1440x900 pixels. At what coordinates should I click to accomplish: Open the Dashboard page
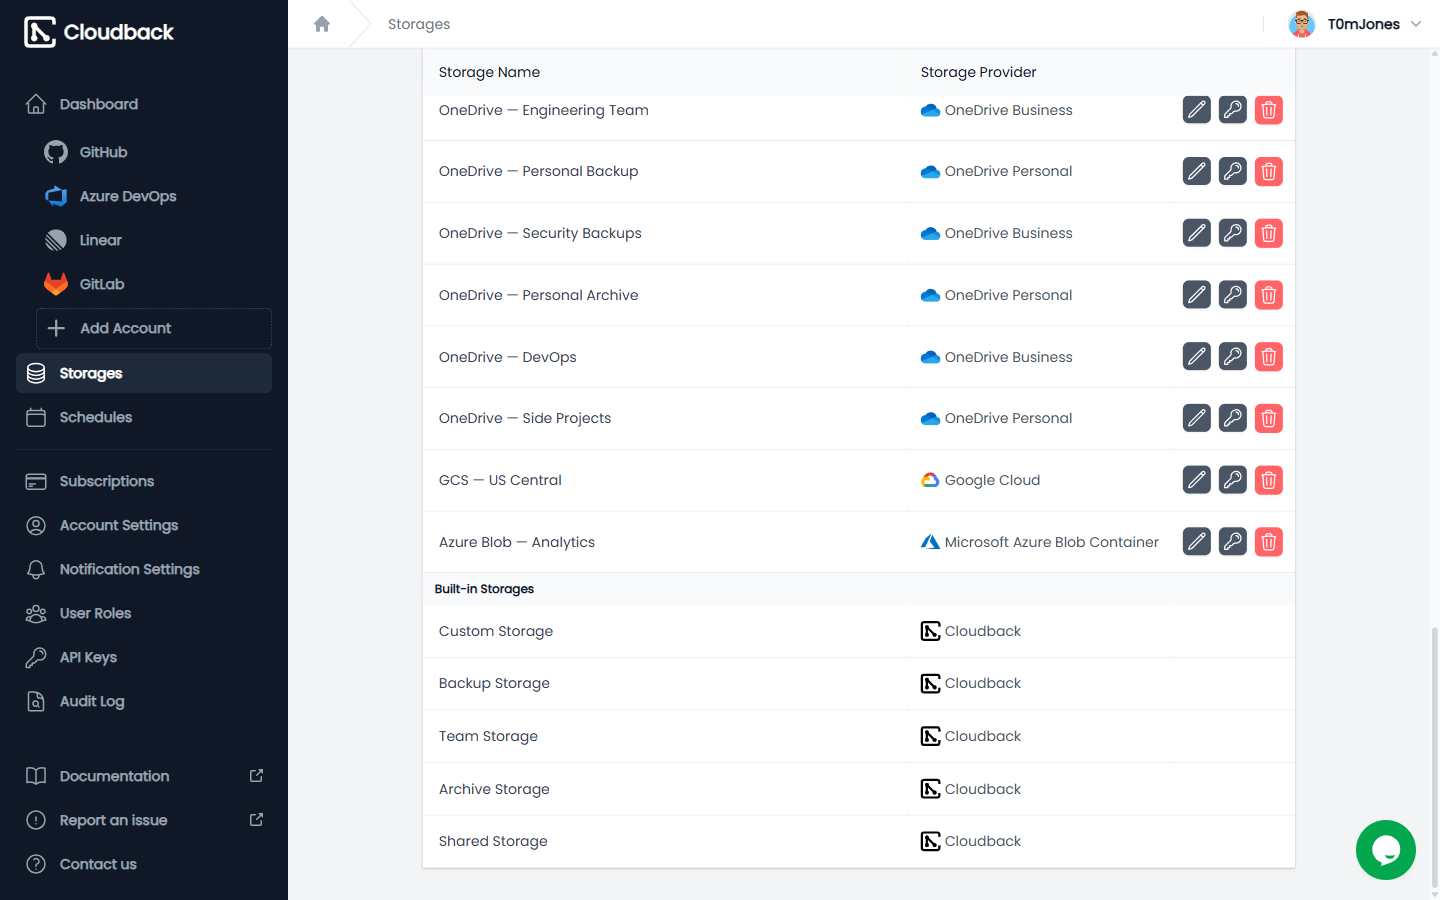(144, 104)
